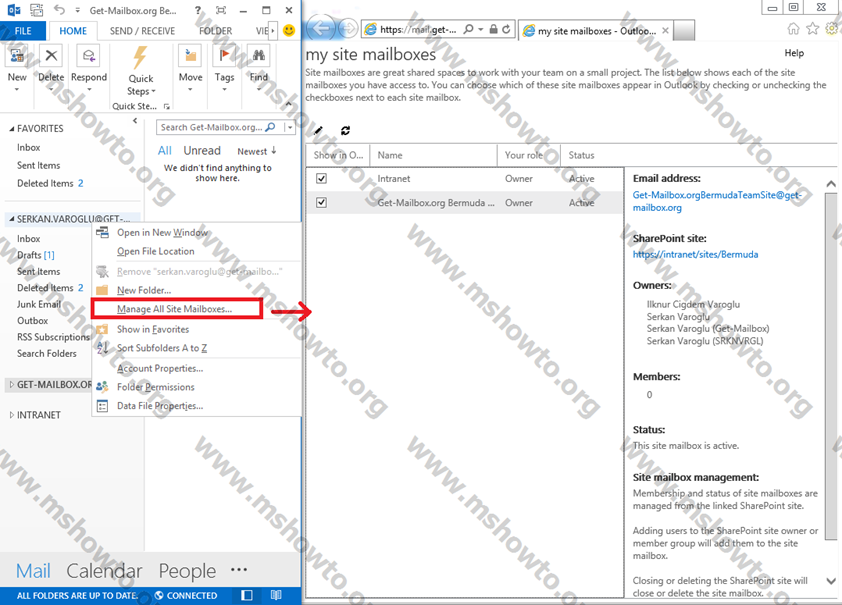Screen dimensions: 842x605
Task: Select Manage All Site Mailboxes menu item
Action: click(177, 309)
